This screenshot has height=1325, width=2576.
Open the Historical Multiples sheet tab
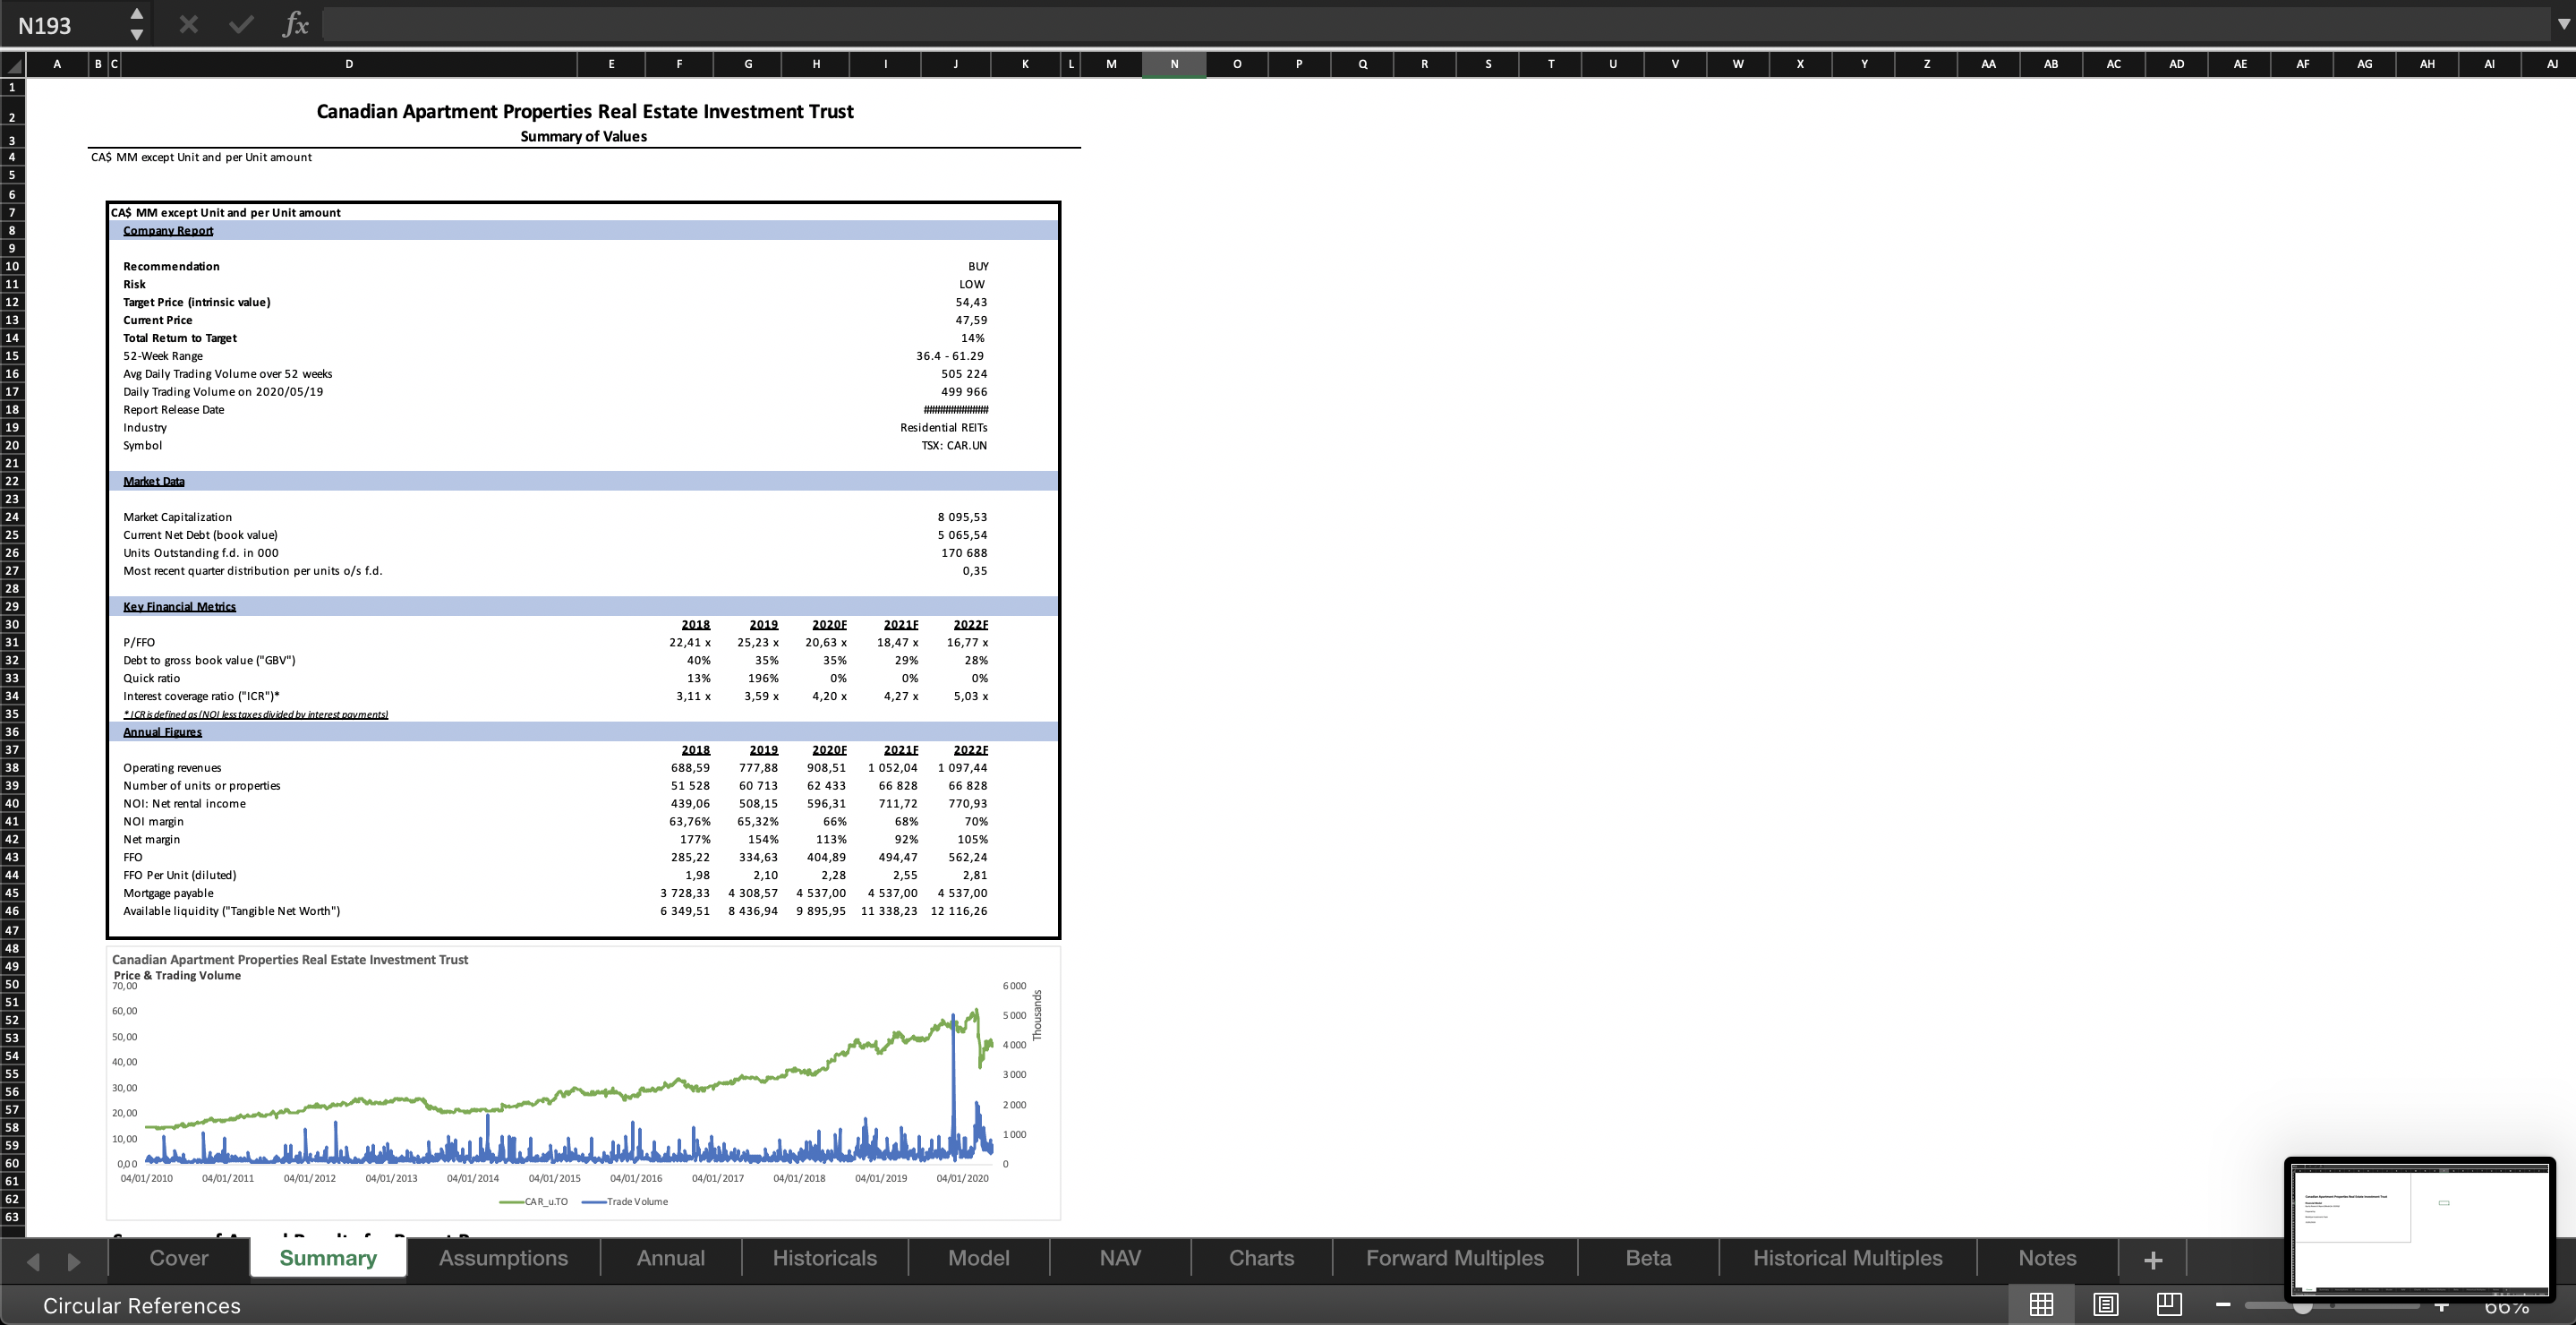tap(1847, 1258)
